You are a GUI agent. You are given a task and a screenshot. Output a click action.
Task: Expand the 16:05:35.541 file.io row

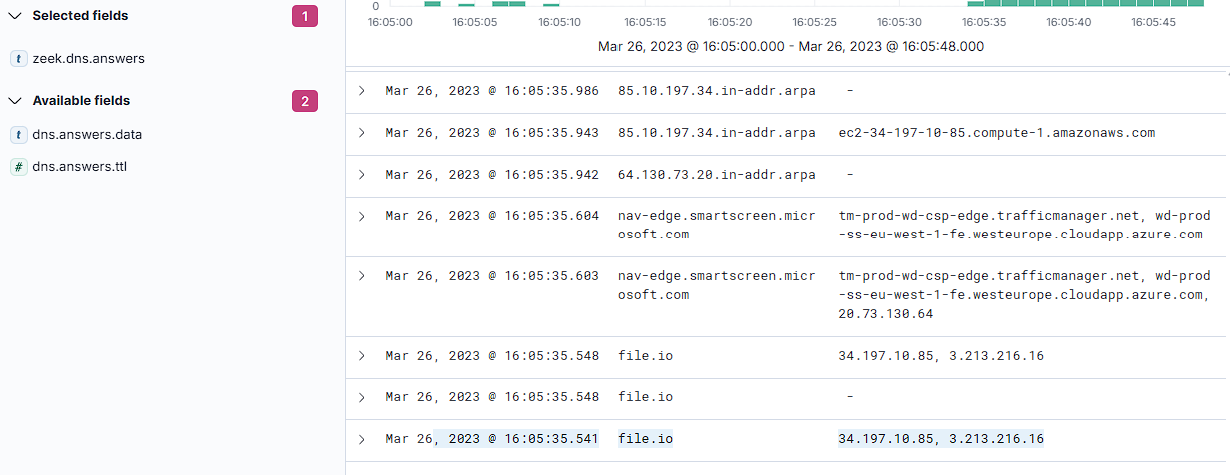[x=362, y=439]
